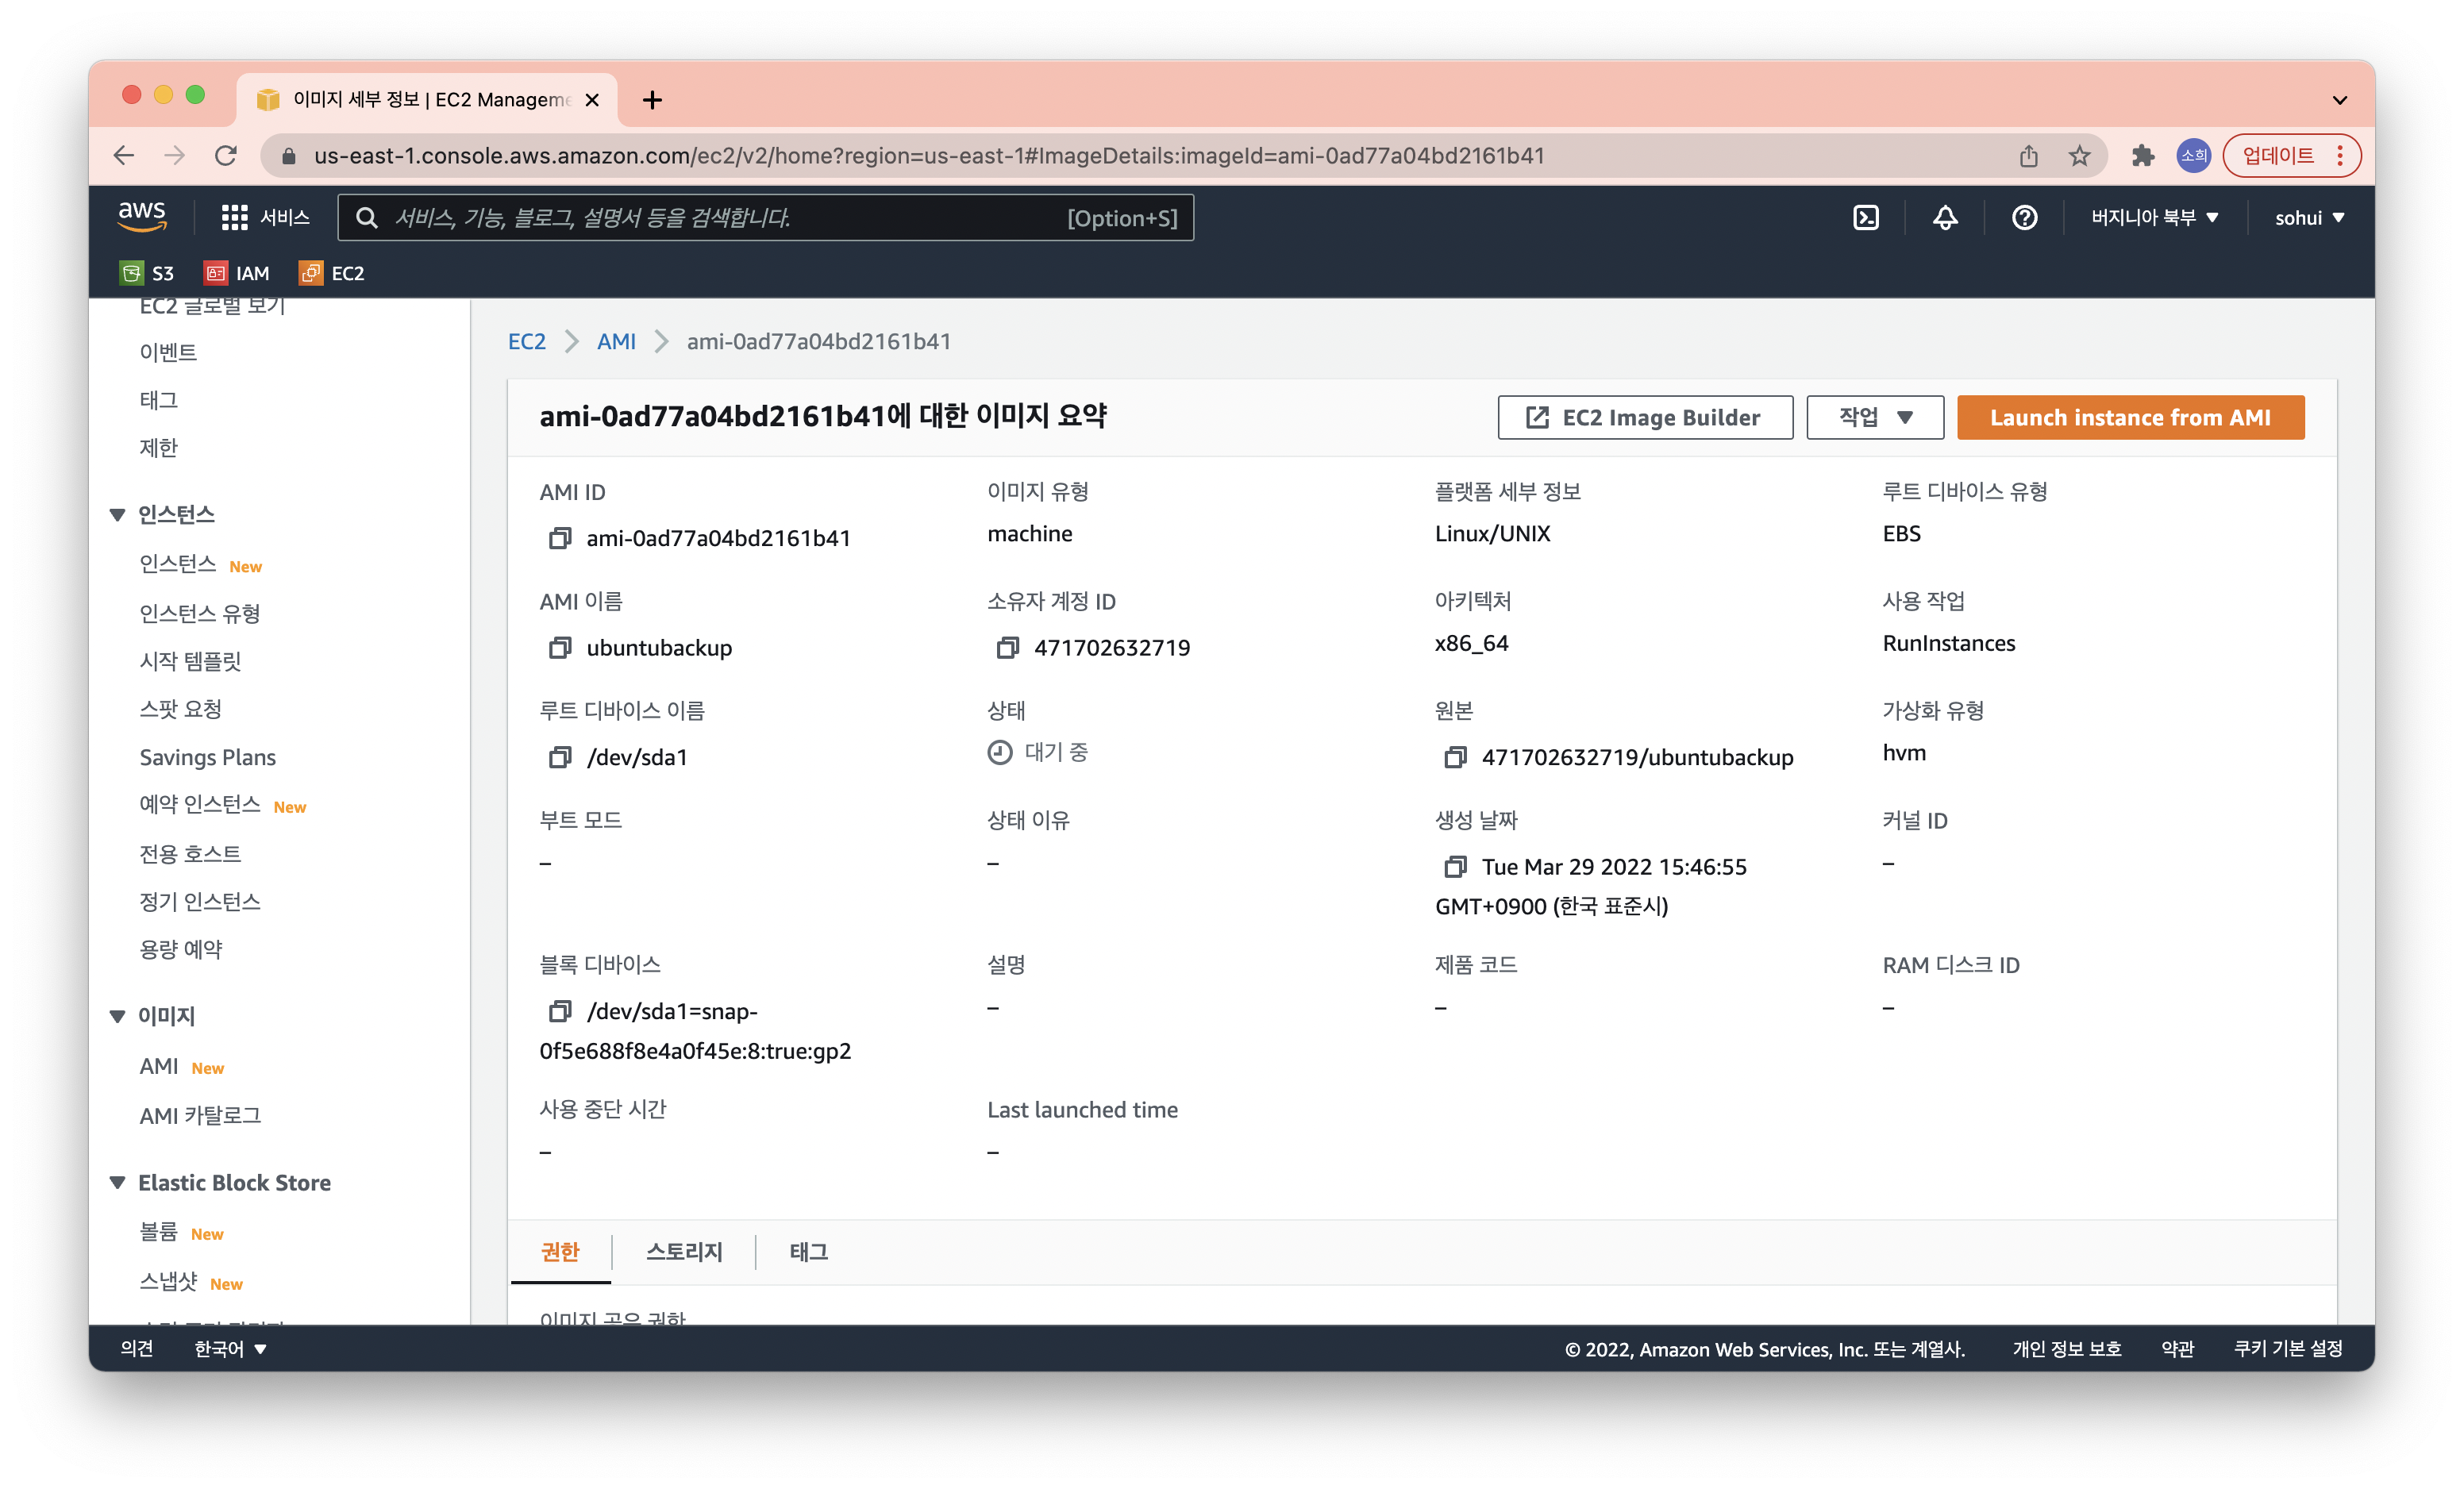Open AWS CloudShell icon in the header
2464x1489 pixels.
tap(1866, 218)
